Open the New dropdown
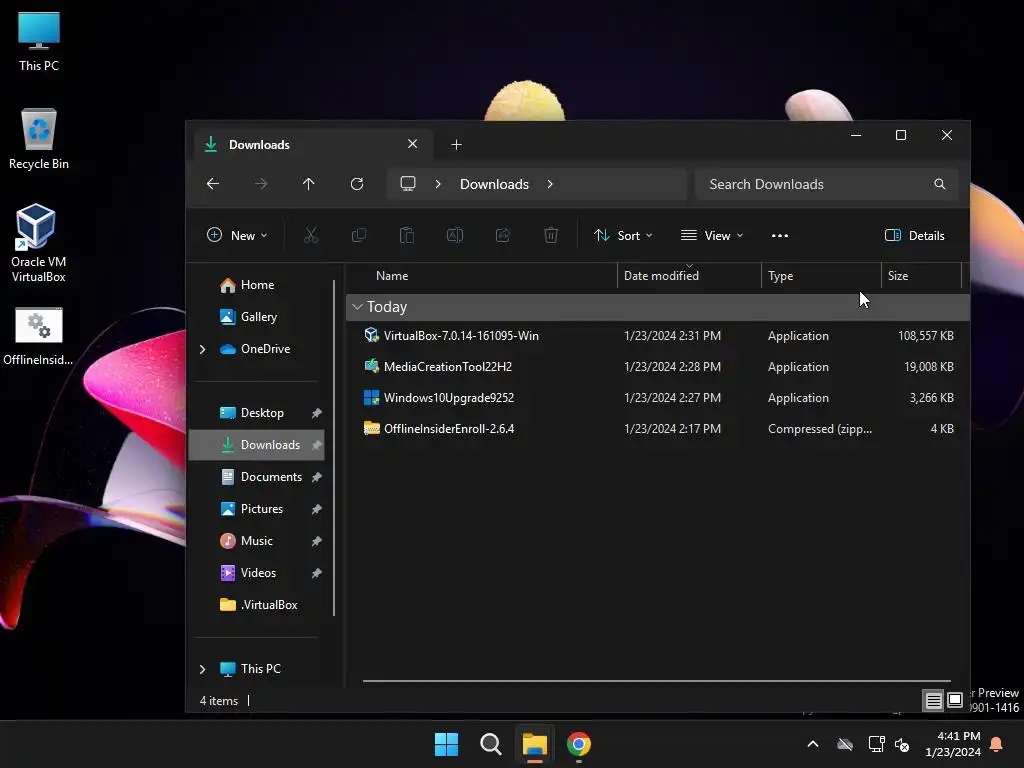The image size is (1024, 768). tap(237, 236)
